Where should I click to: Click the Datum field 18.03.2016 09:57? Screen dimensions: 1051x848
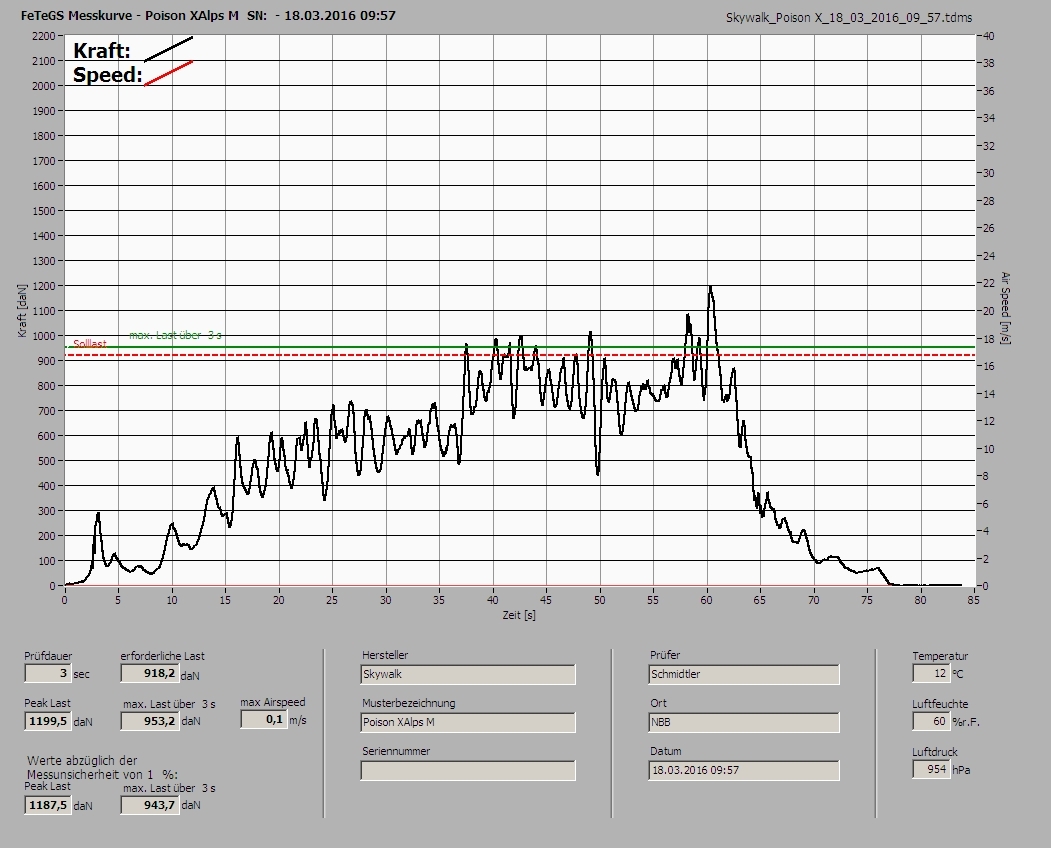point(744,770)
